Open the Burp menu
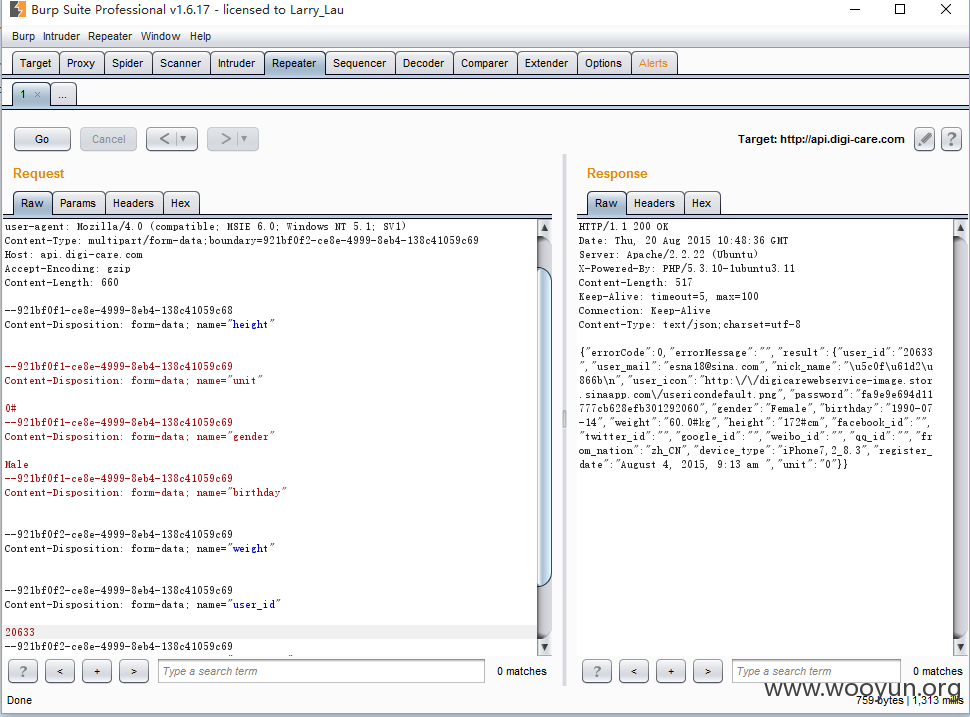970x717 pixels. (24, 36)
